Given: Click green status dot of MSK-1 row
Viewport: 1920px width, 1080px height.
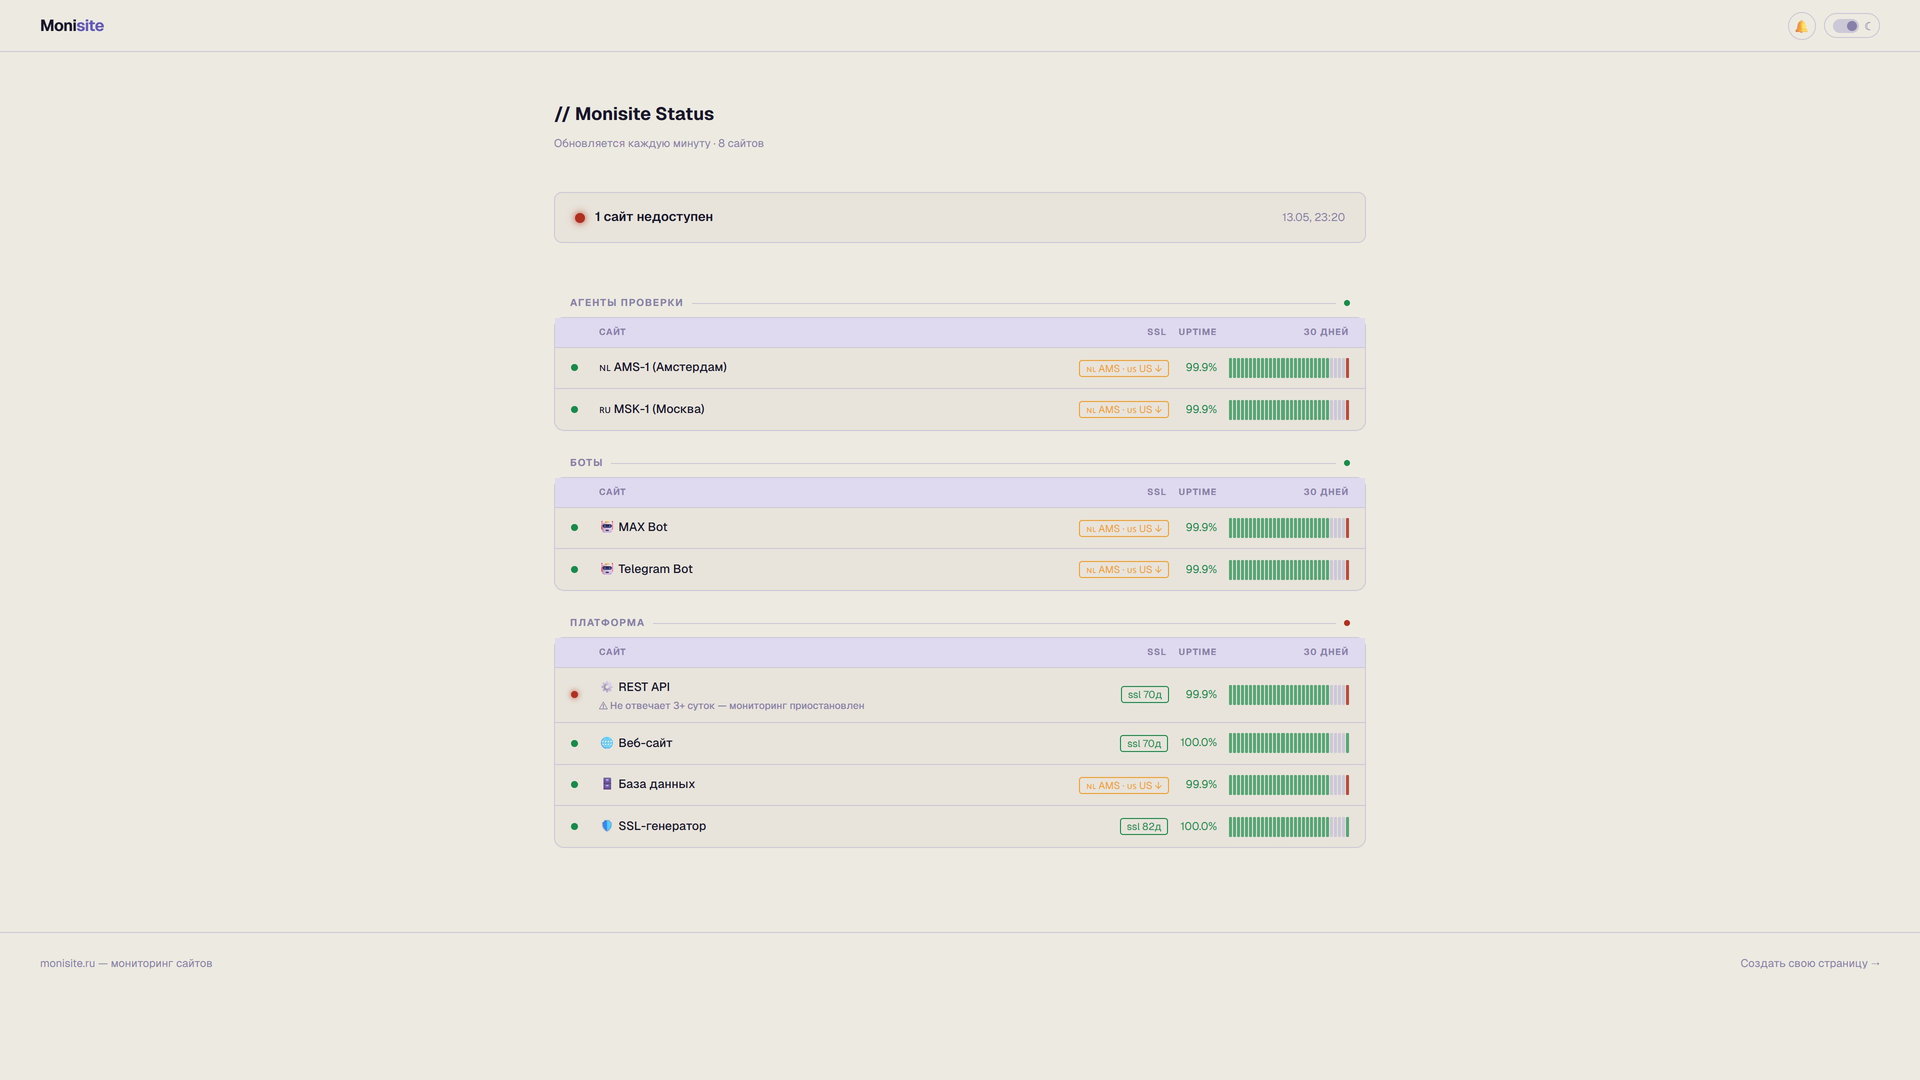Looking at the screenshot, I should (574, 410).
